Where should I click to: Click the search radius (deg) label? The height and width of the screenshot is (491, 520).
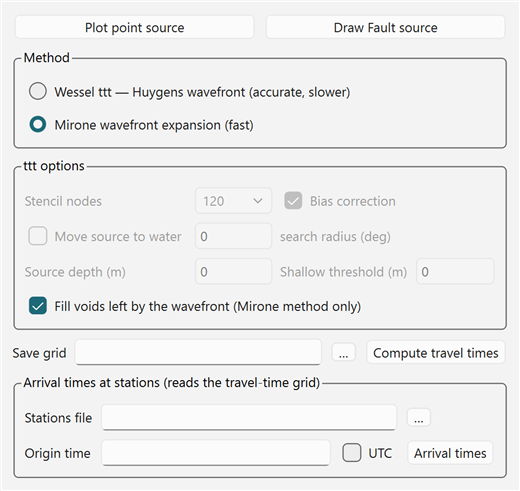point(335,237)
